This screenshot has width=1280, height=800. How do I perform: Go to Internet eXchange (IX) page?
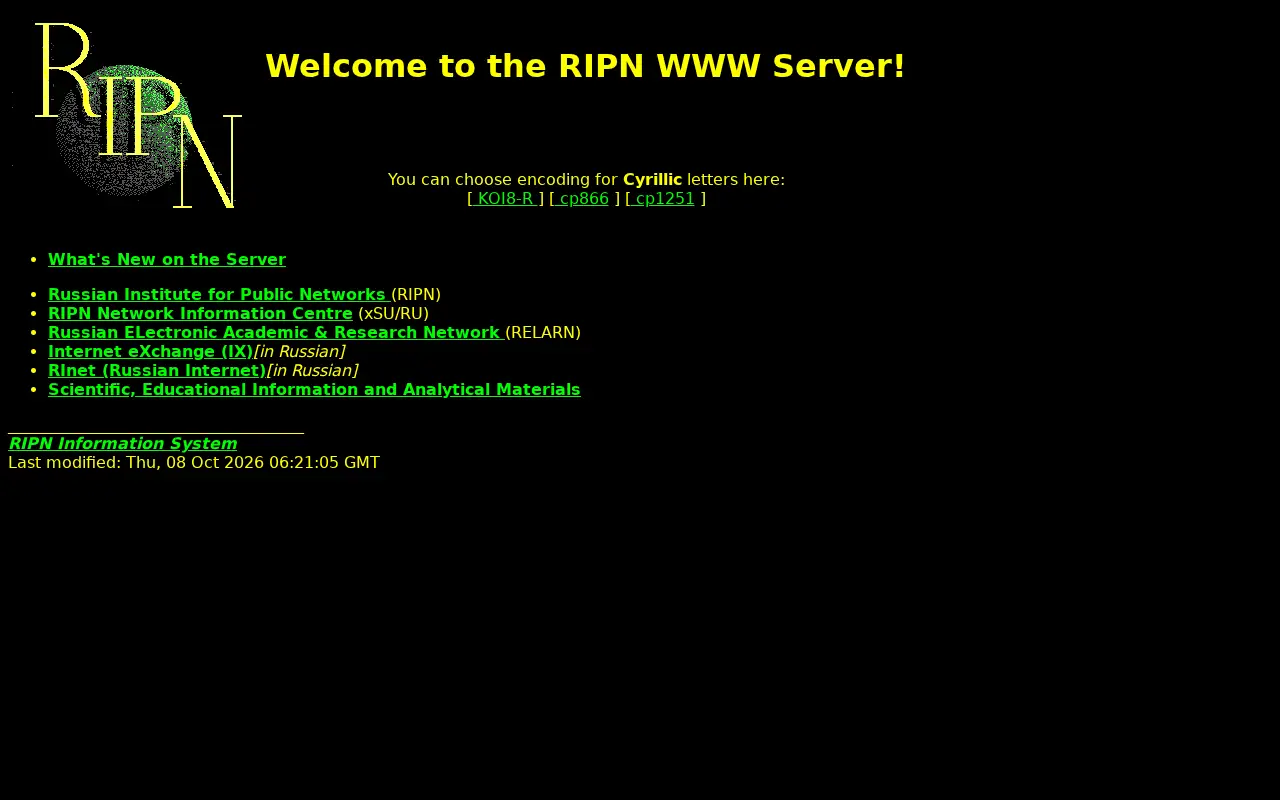click(x=150, y=352)
